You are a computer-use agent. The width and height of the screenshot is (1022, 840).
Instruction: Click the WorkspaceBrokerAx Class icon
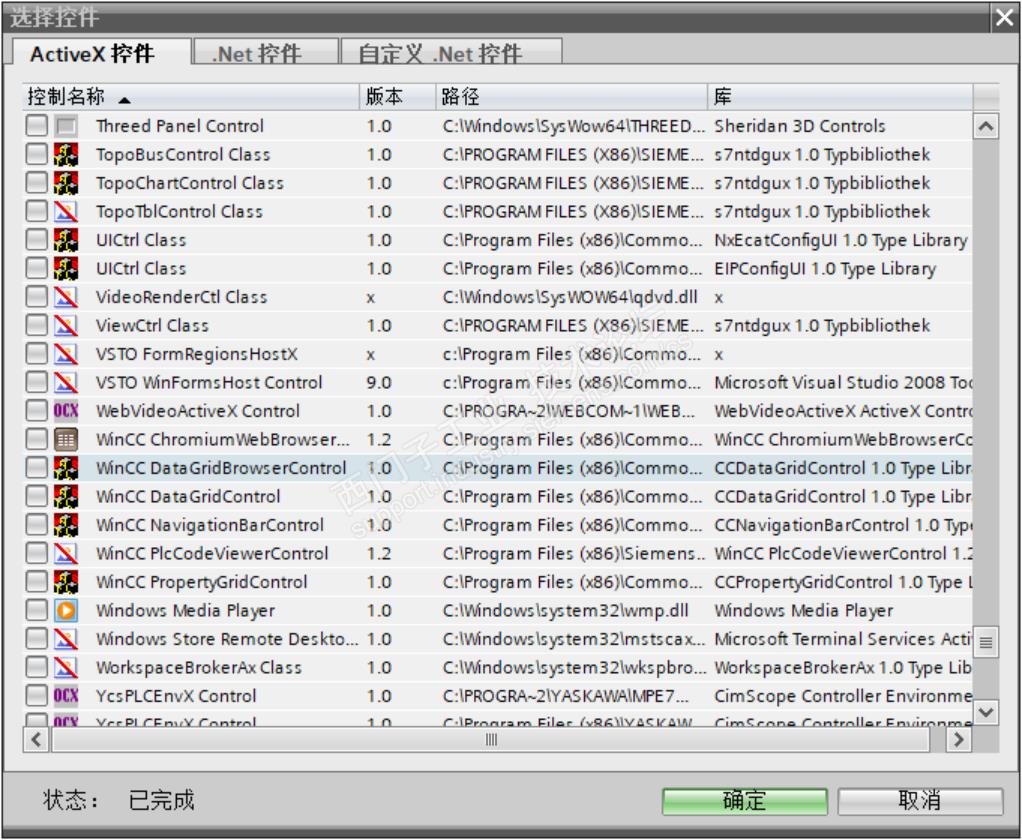tap(66, 668)
